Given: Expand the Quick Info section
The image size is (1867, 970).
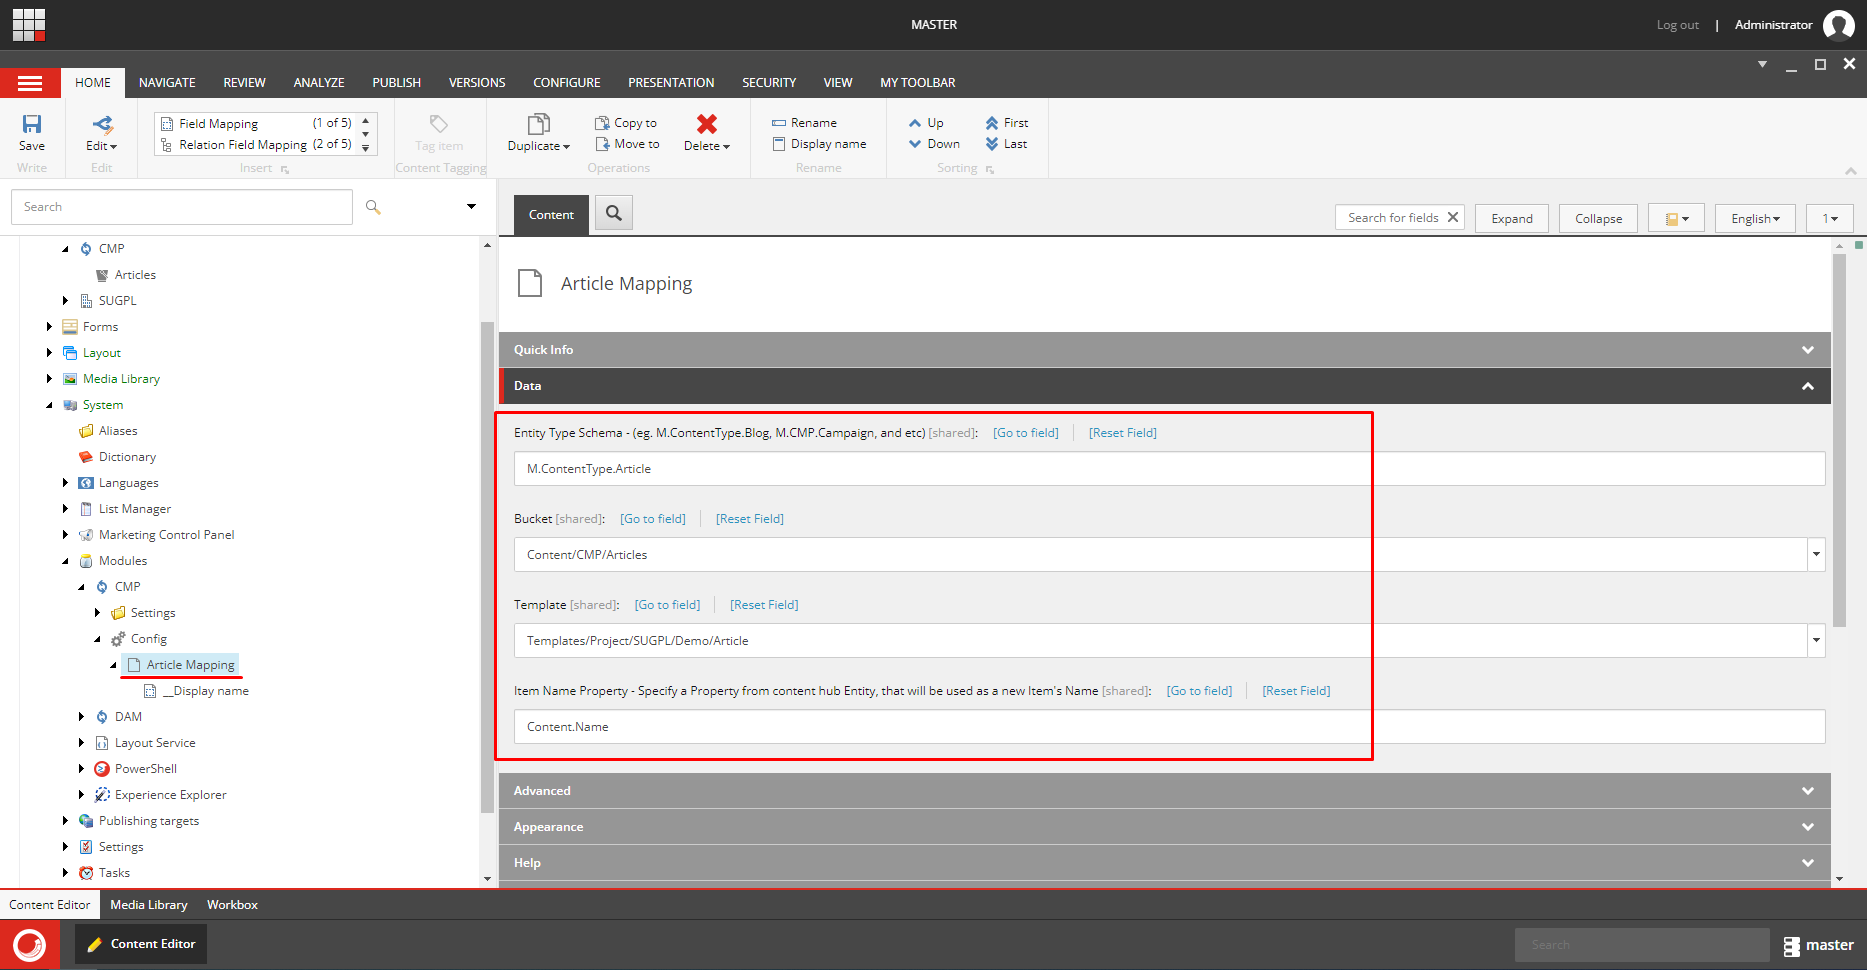Looking at the screenshot, I should pos(1164,350).
